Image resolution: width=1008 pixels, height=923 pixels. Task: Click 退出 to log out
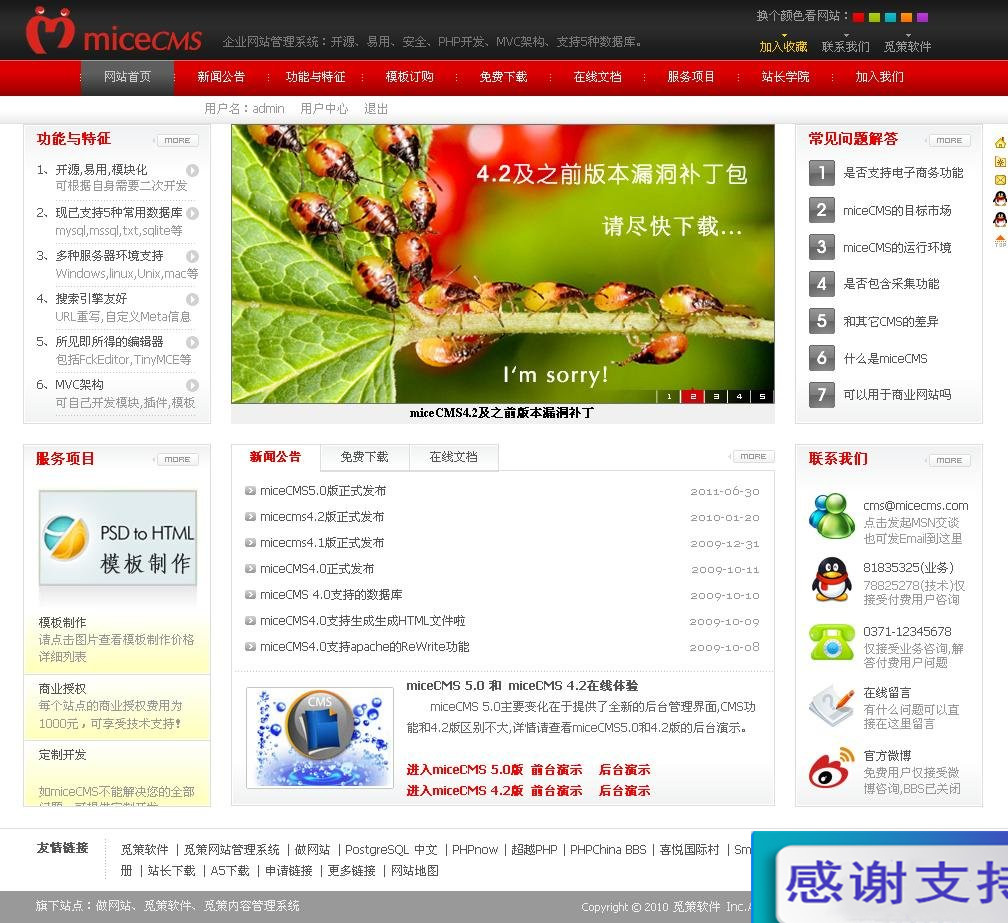(376, 109)
